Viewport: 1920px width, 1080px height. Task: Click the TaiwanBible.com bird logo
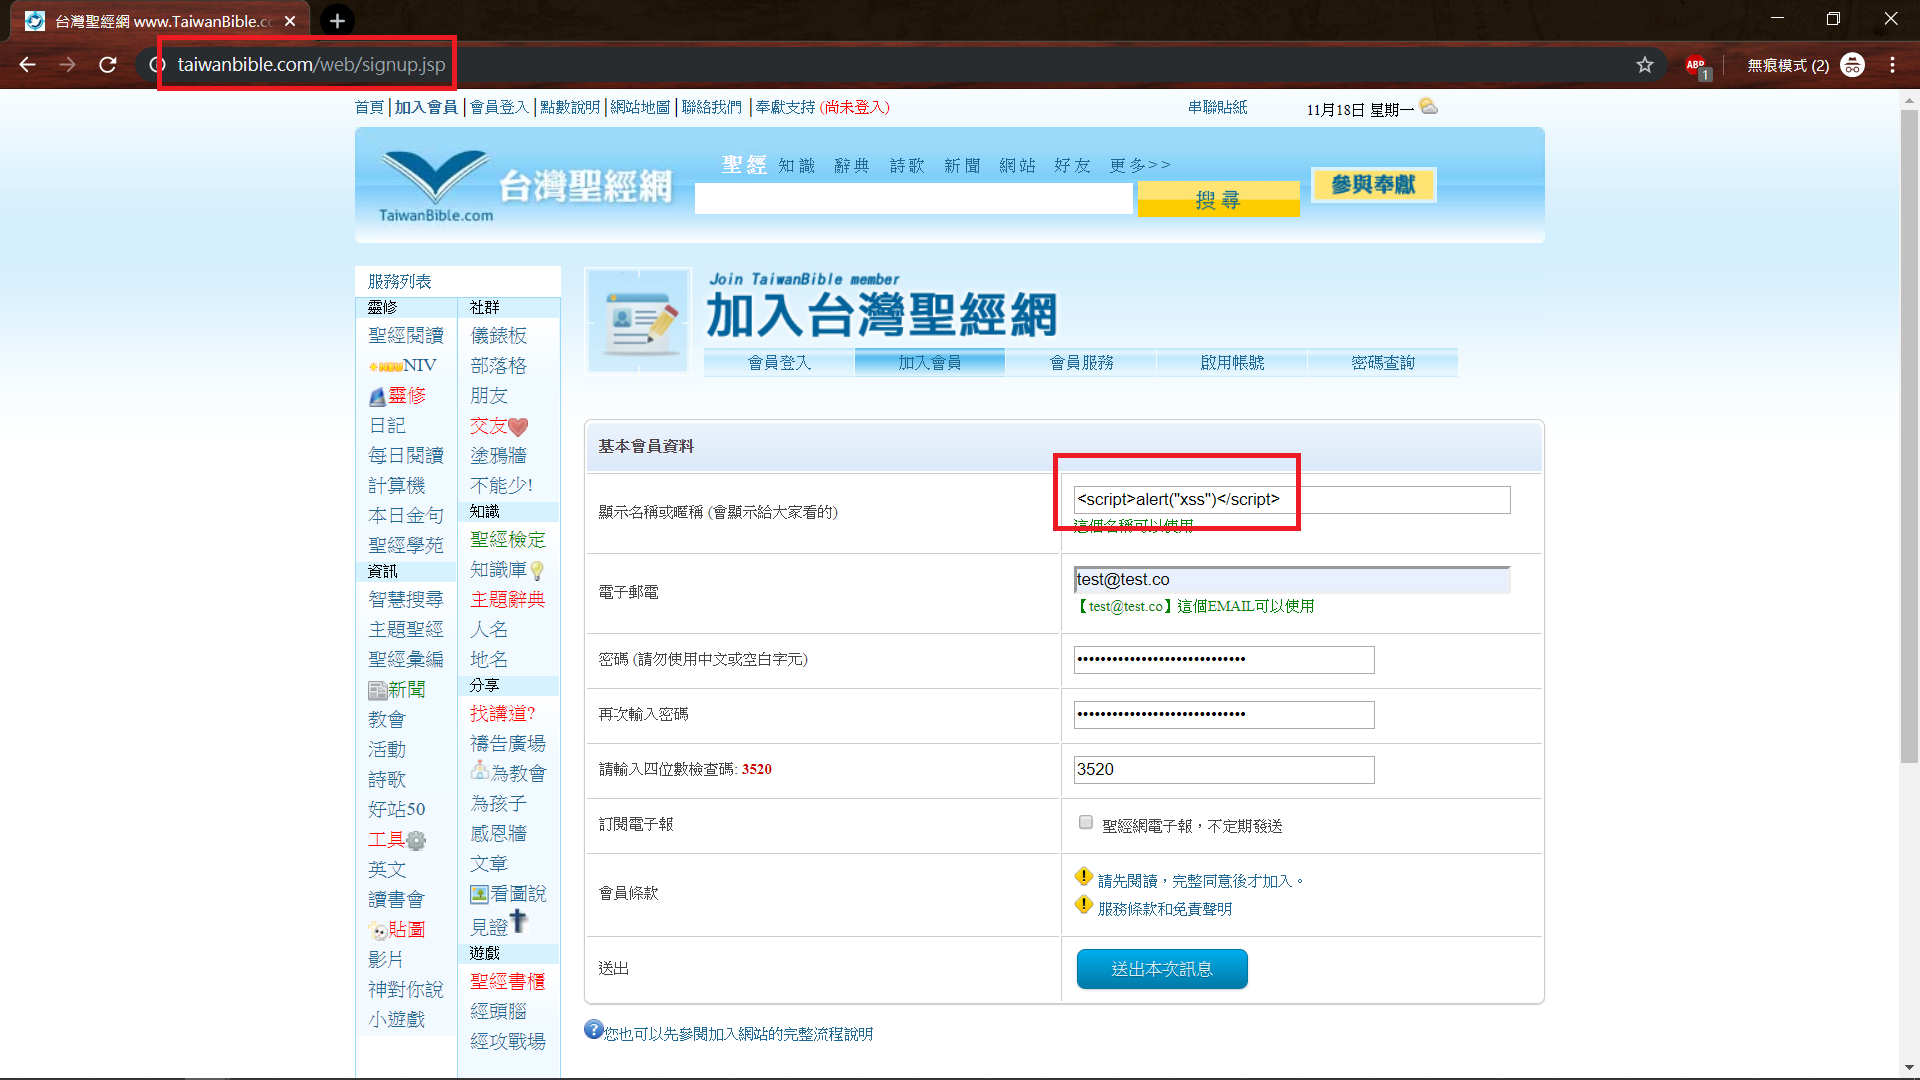pyautogui.click(x=435, y=185)
